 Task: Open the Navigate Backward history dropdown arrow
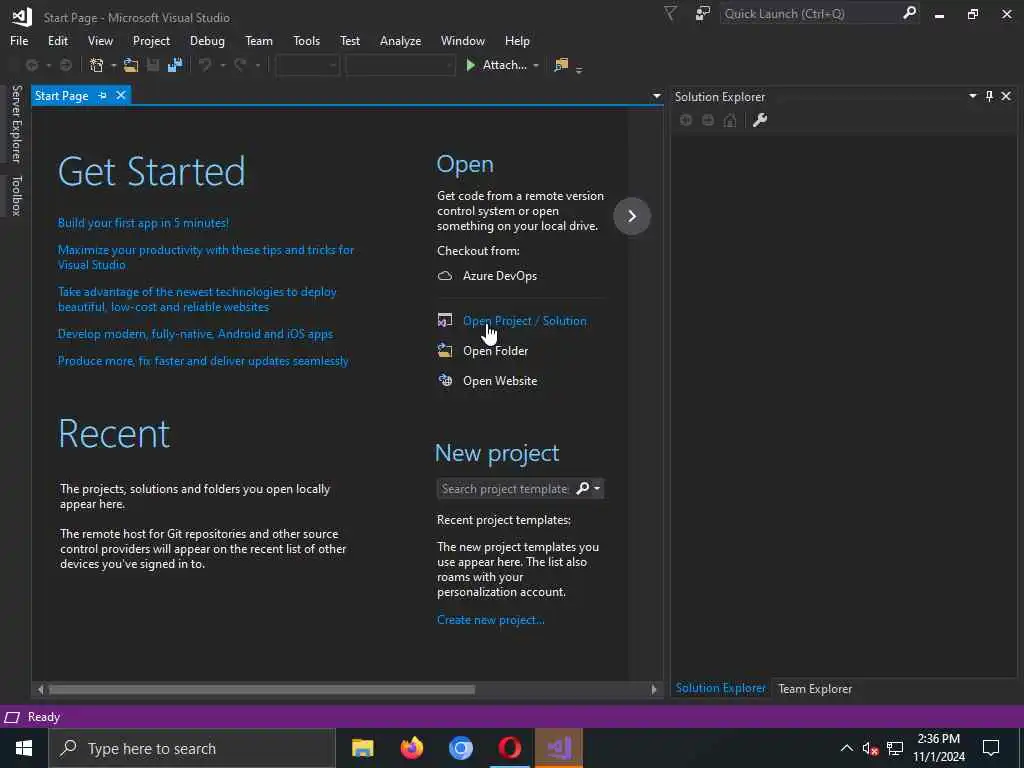coord(48,65)
